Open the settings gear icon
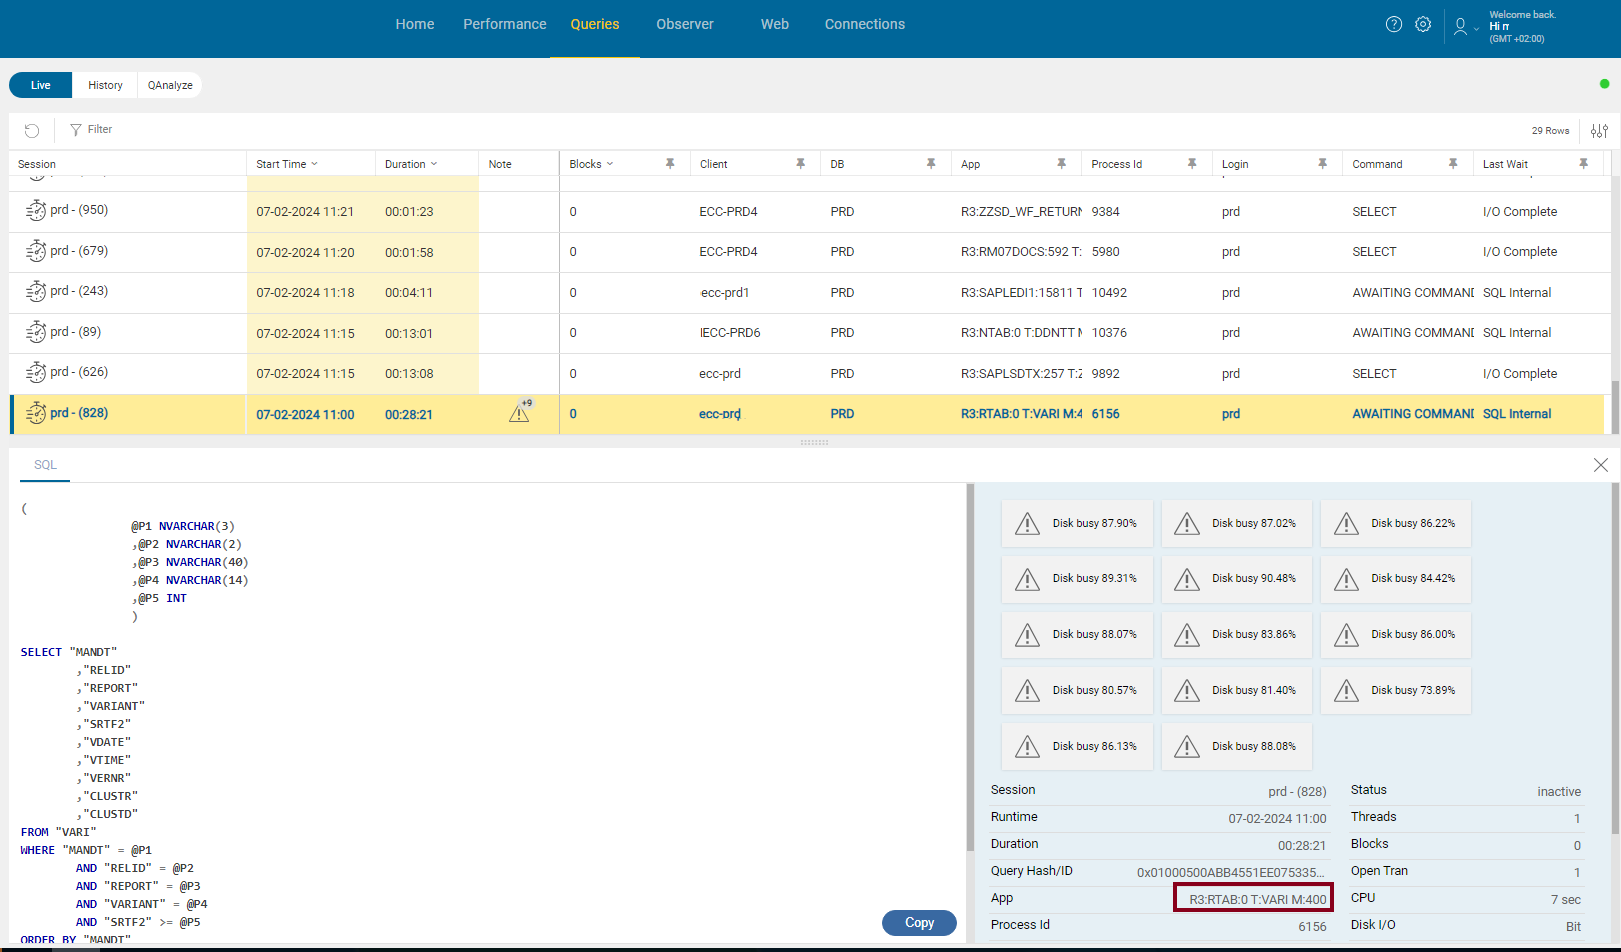Image resolution: width=1621 pixels, height=952 pixels. 1423,24
